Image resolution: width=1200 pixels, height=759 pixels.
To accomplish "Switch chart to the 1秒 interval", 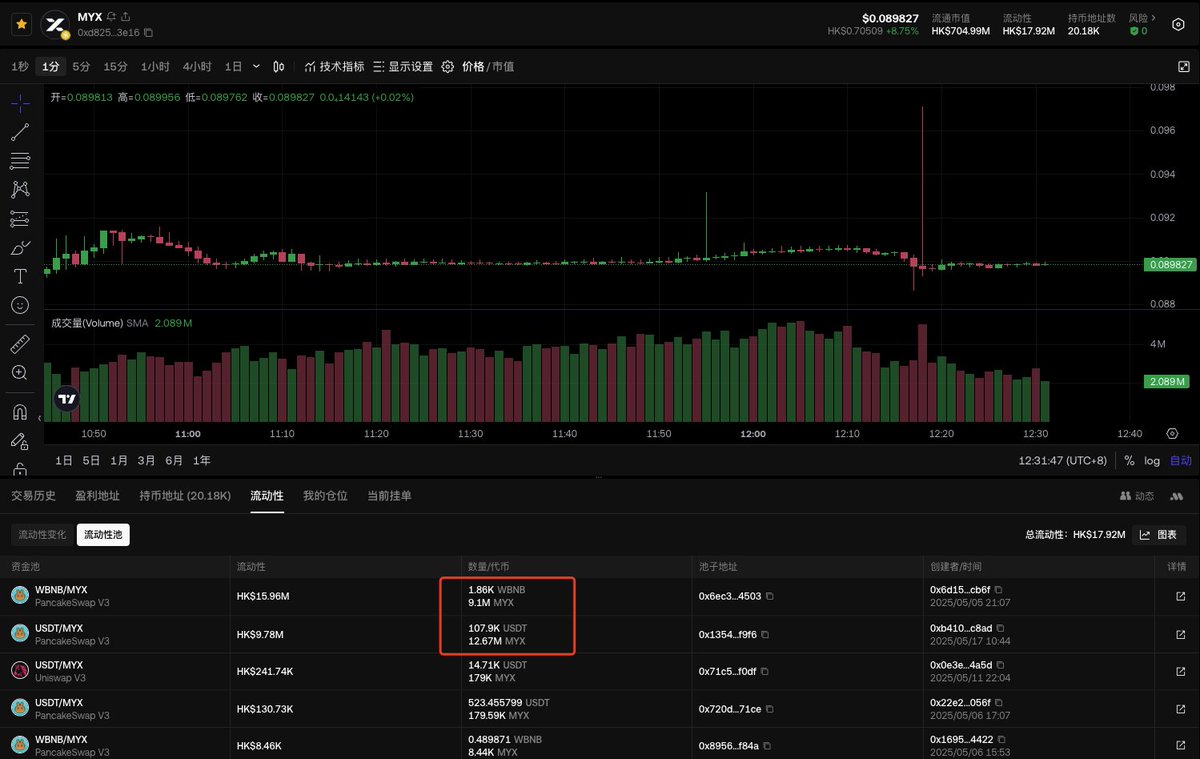I will click(20, 67).
